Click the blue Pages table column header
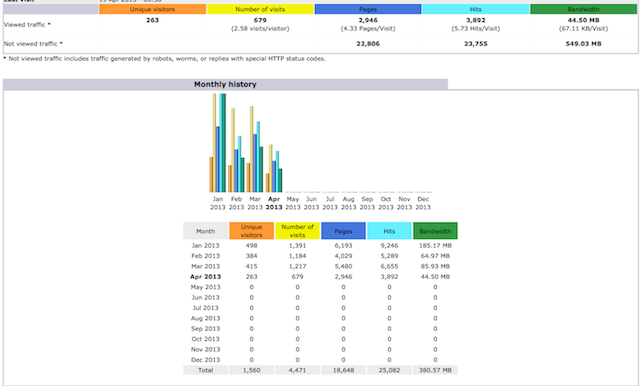 tap(343, 231)
